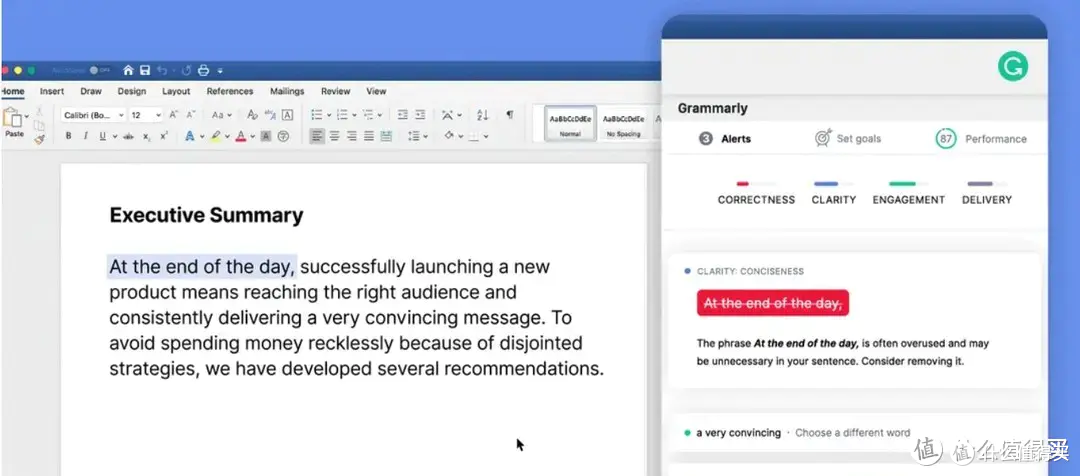1080x476 pixels.
Task: Activate the Format Painter brush
Action: pos(39,138)
